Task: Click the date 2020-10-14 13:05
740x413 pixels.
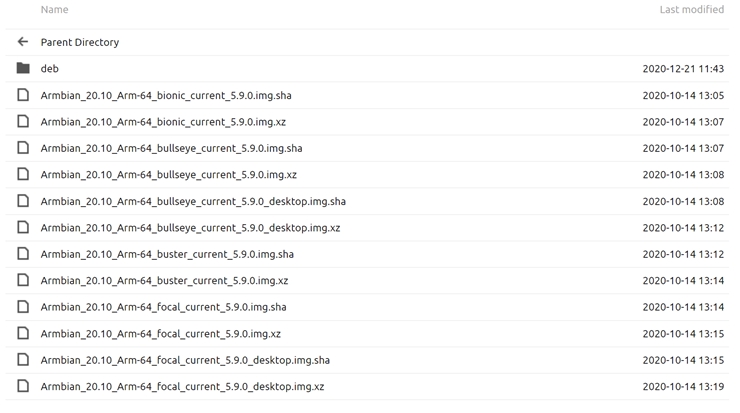Action: [x=683, y=95]
